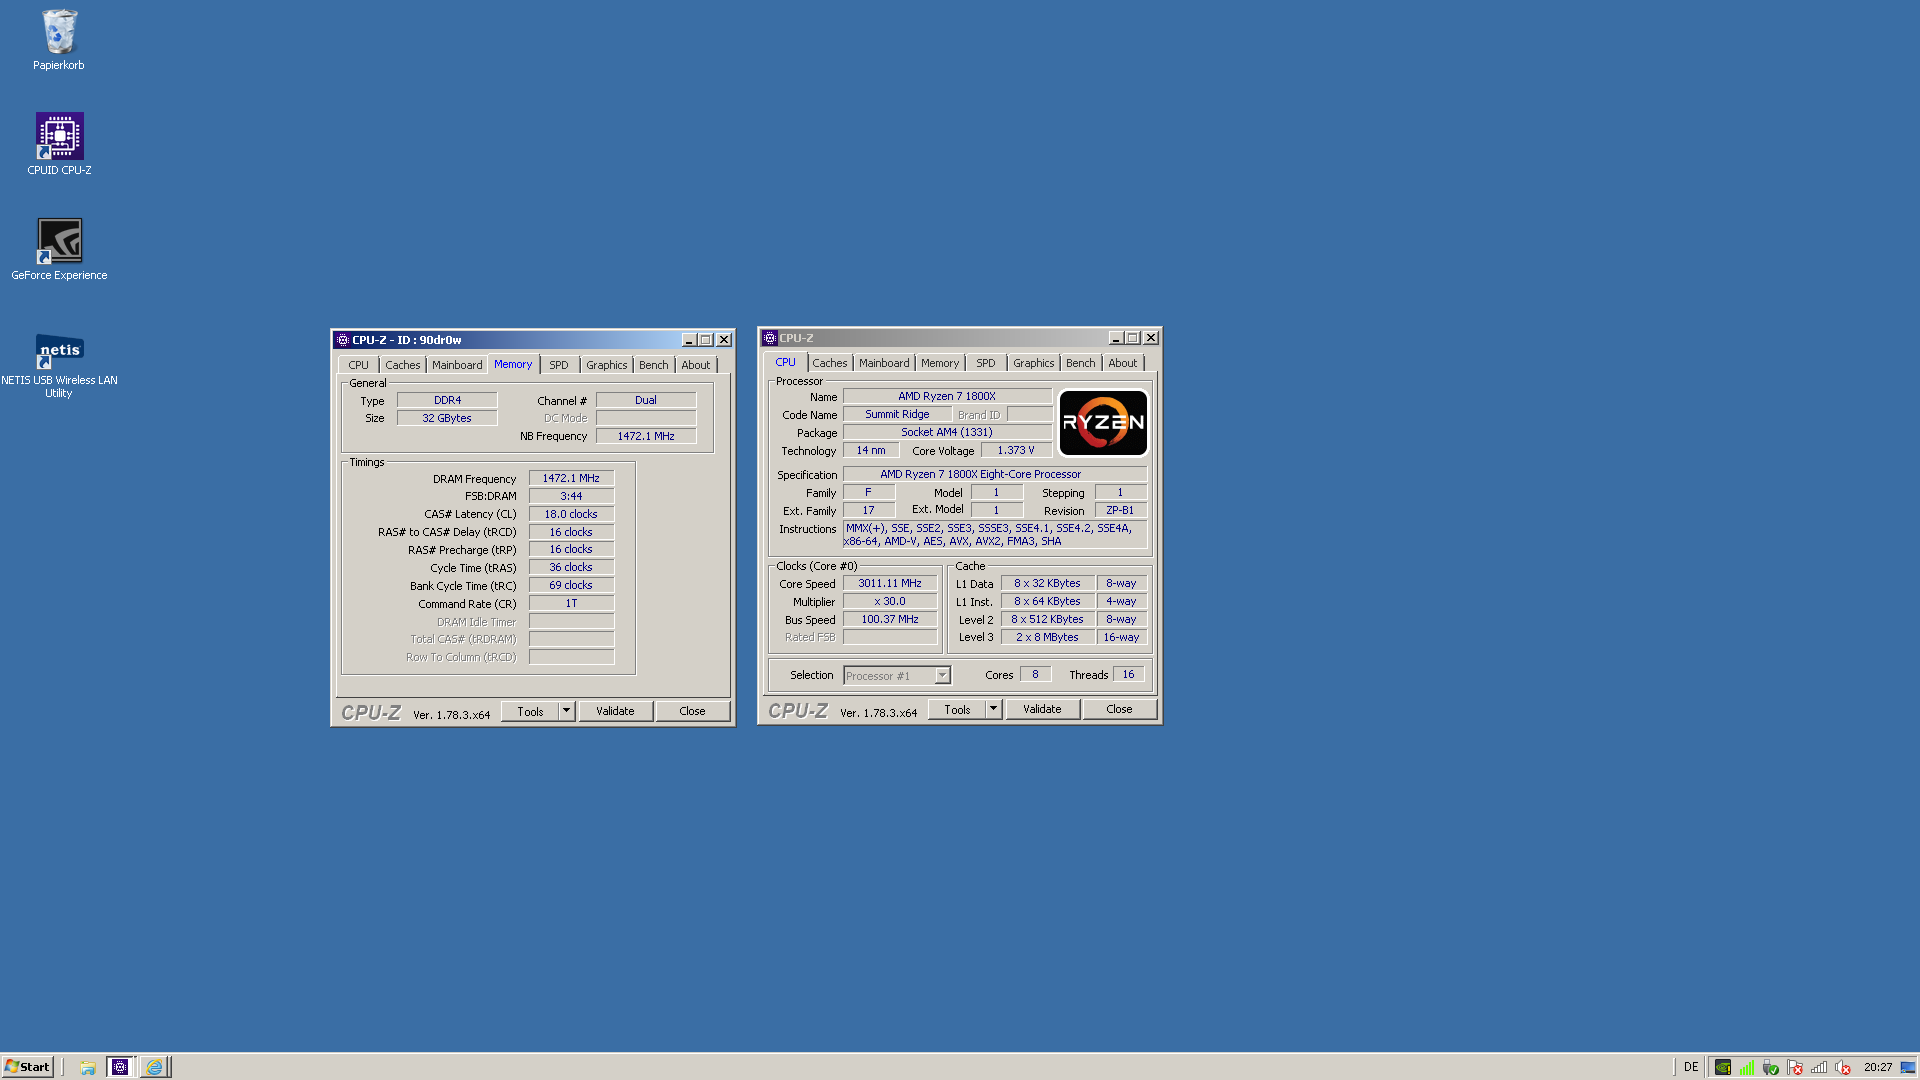Click the Start button in the taskbar
The image size is (1920, 1080).
click(x=27, y=1067)
